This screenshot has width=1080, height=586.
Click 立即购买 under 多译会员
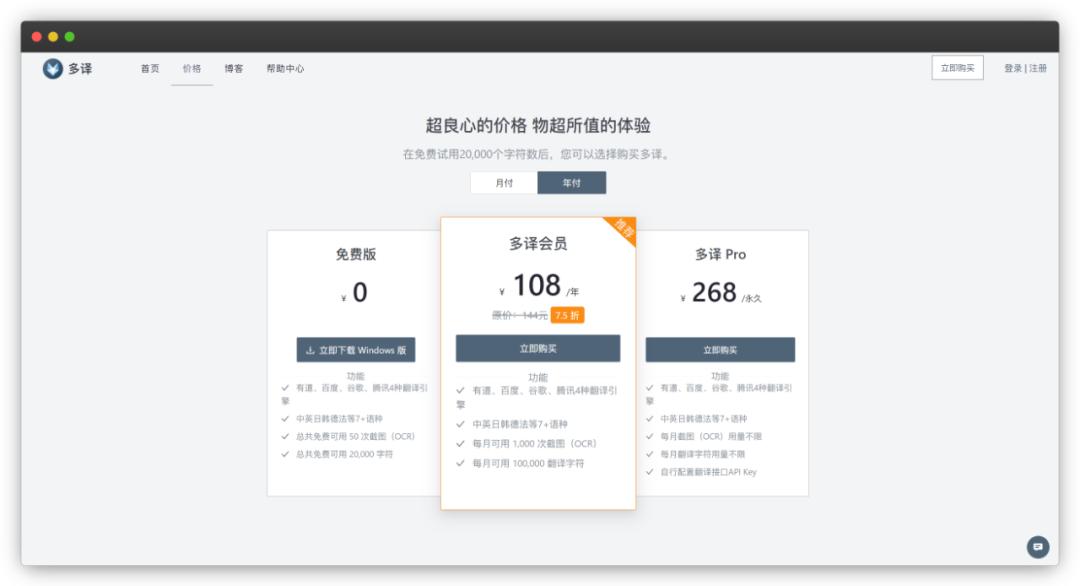point(538,348)
